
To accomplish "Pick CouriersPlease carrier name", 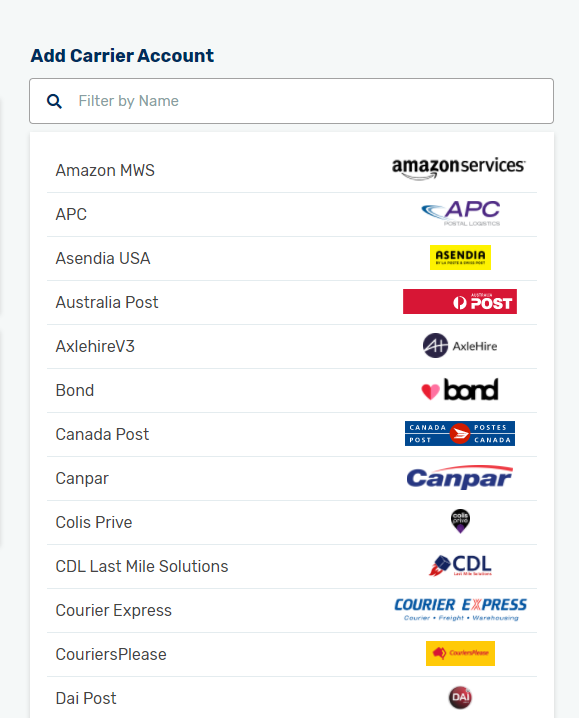I will point(111,654).
